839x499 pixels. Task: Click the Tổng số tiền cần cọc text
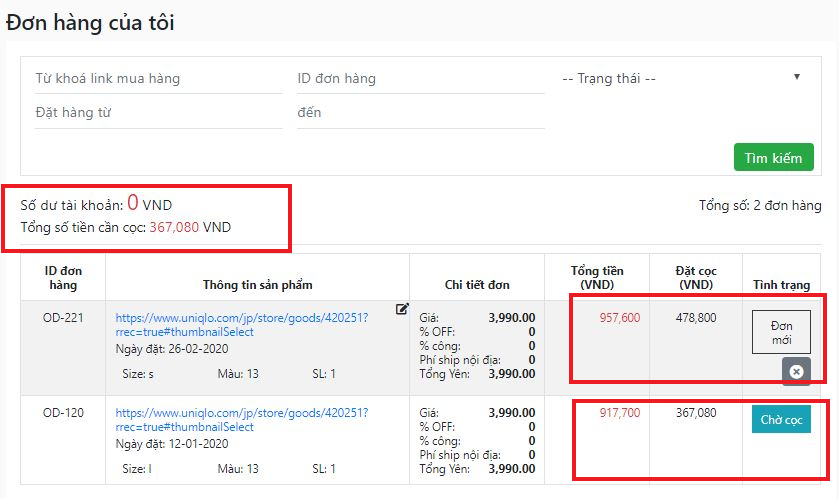126,227
